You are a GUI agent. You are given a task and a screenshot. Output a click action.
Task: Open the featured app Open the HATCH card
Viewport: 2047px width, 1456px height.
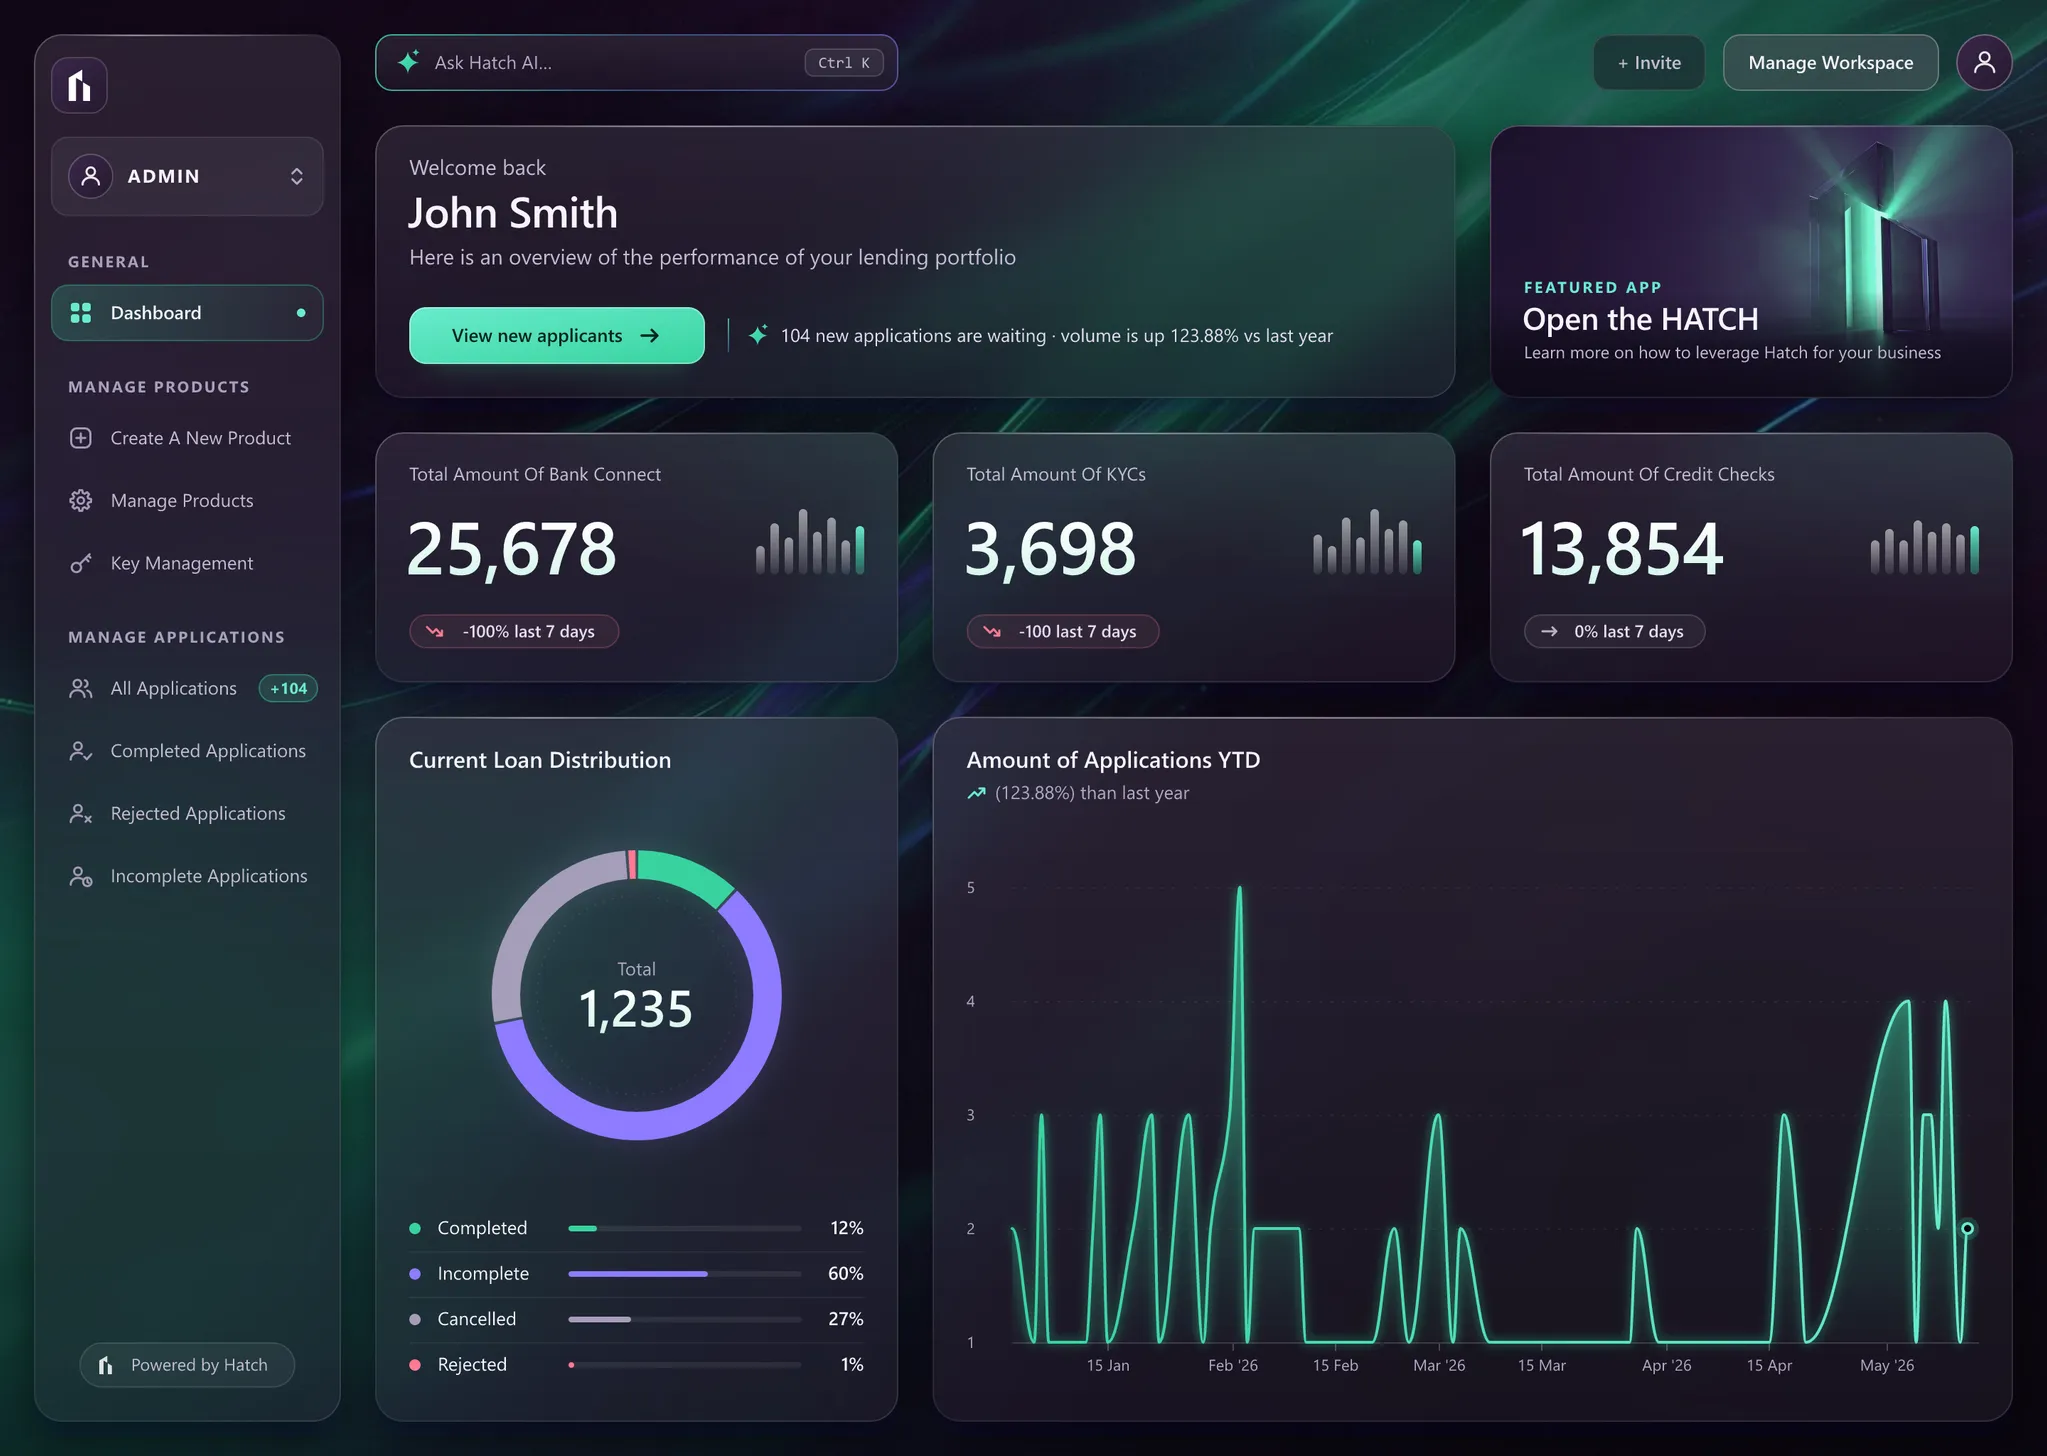tap(1751, 261)
